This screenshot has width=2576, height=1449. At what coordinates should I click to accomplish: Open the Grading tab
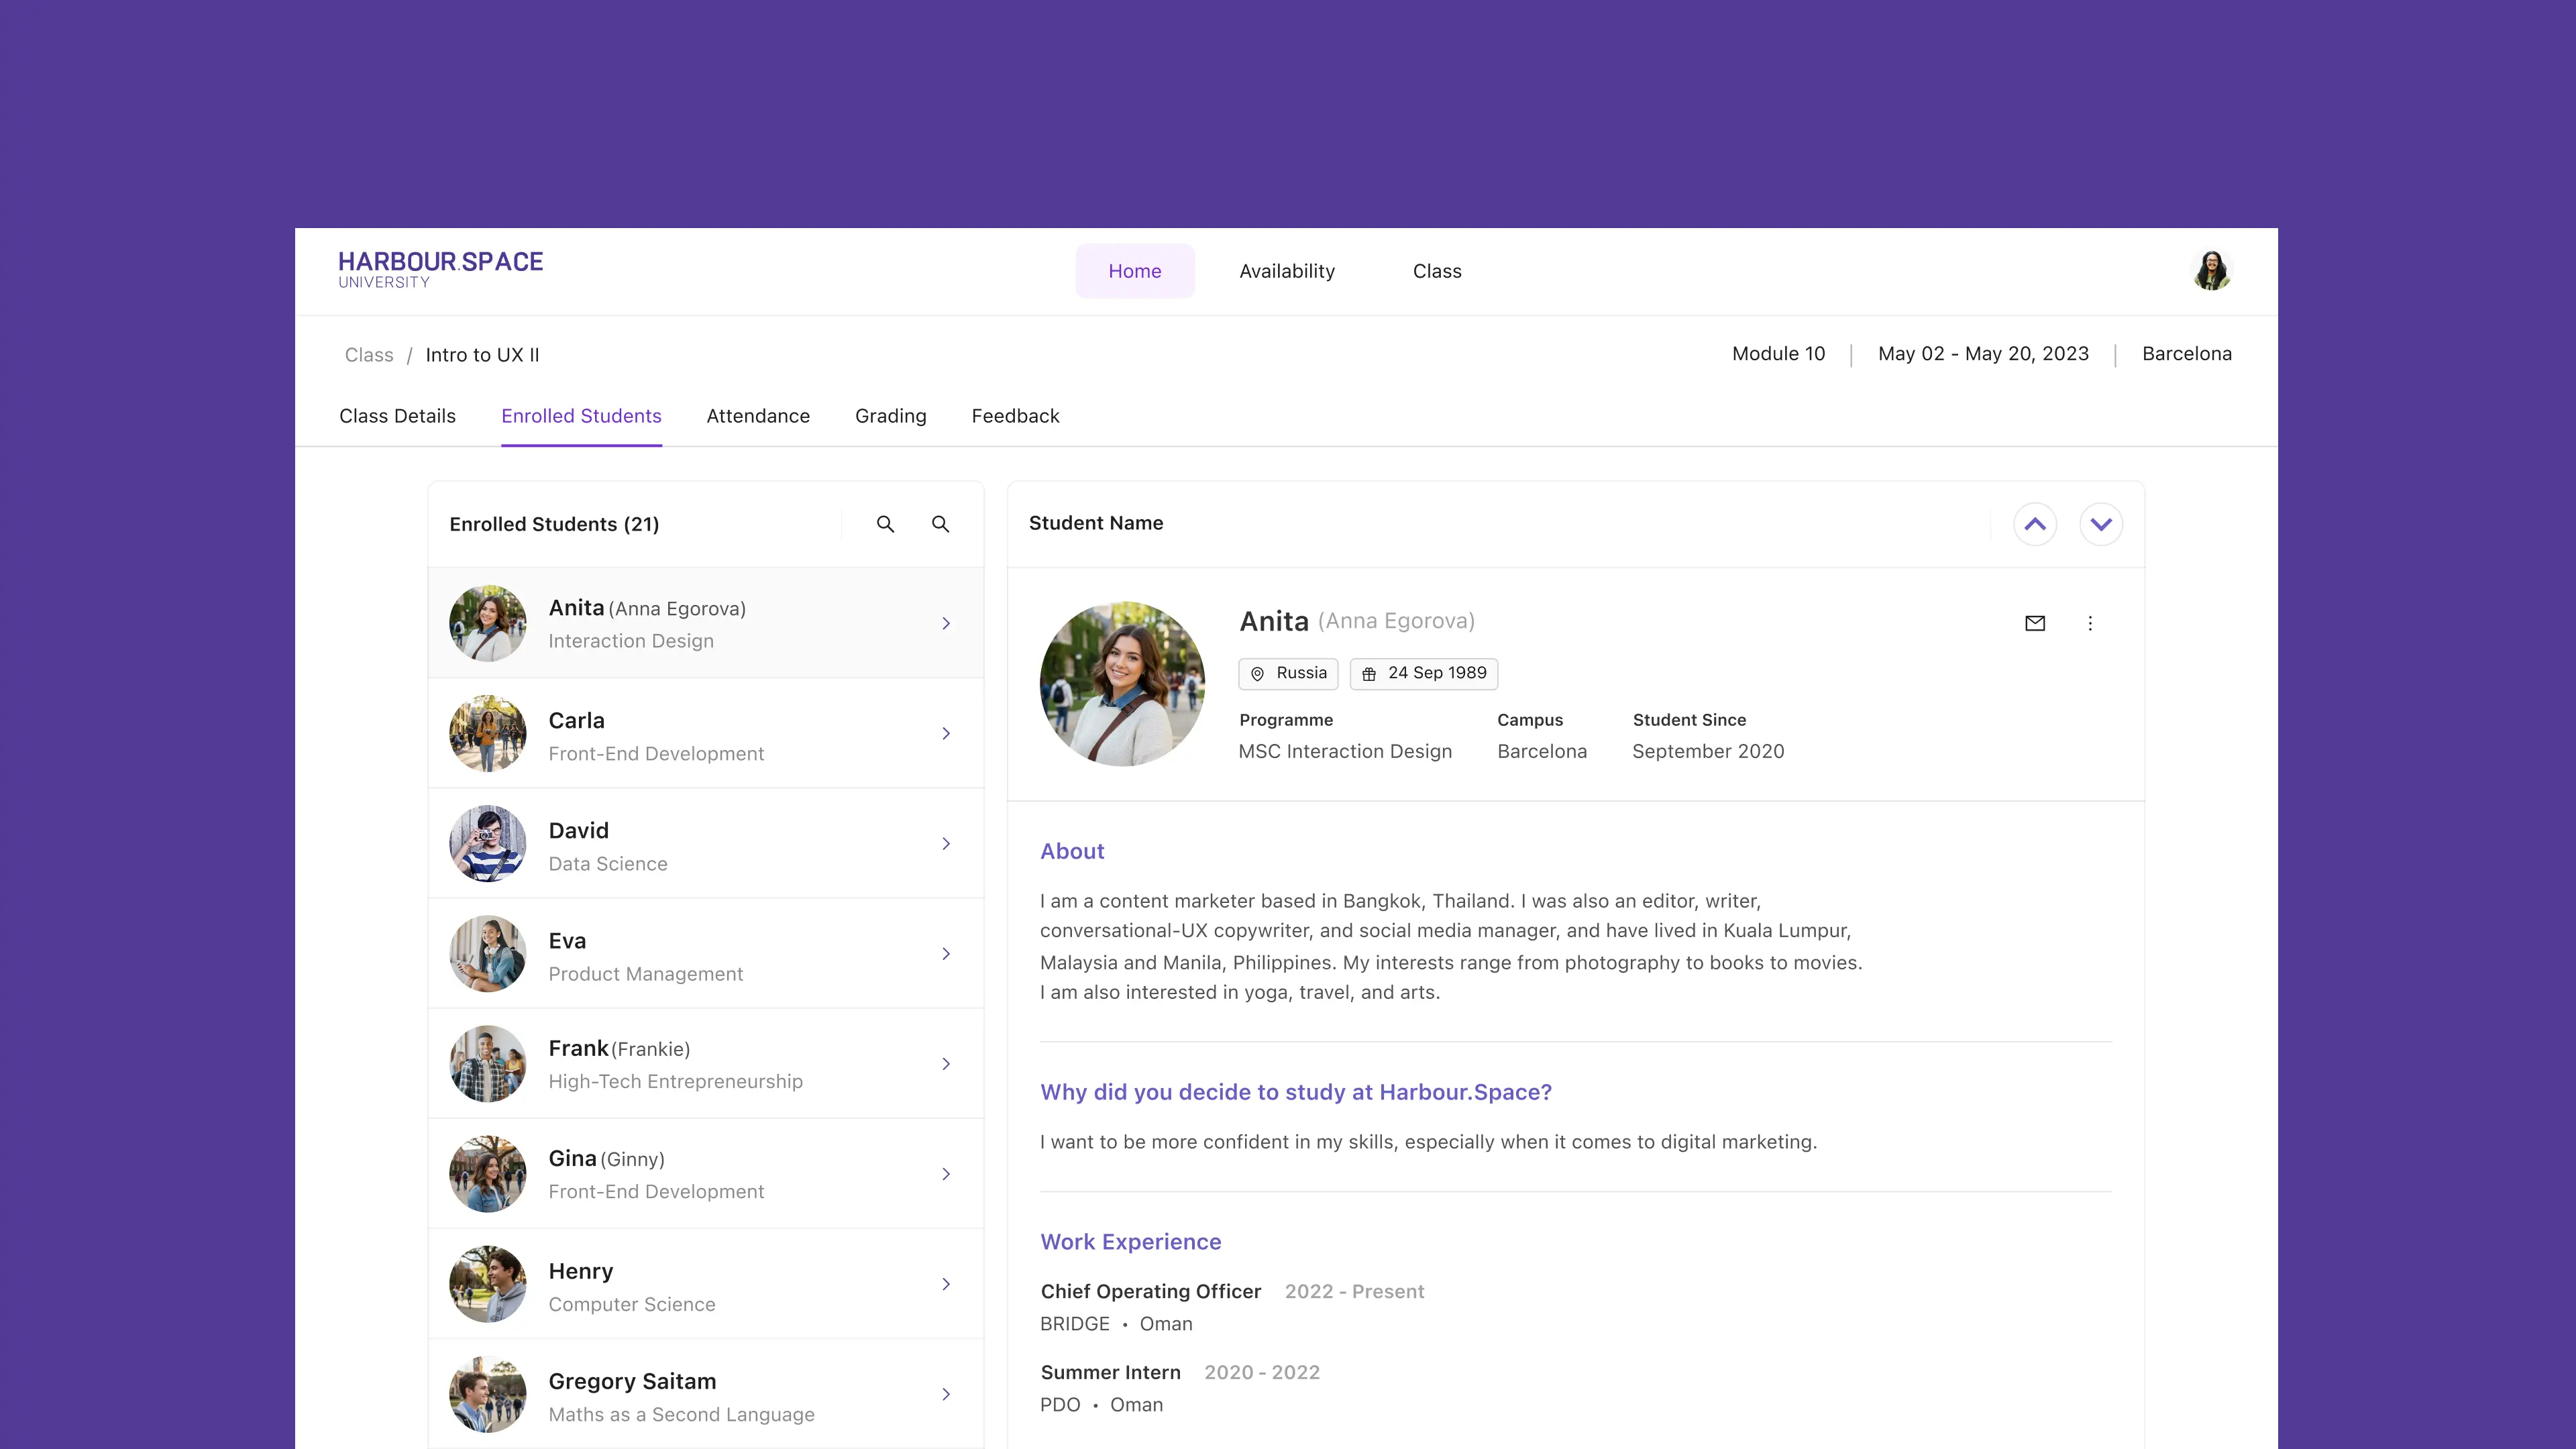point(890,416)
